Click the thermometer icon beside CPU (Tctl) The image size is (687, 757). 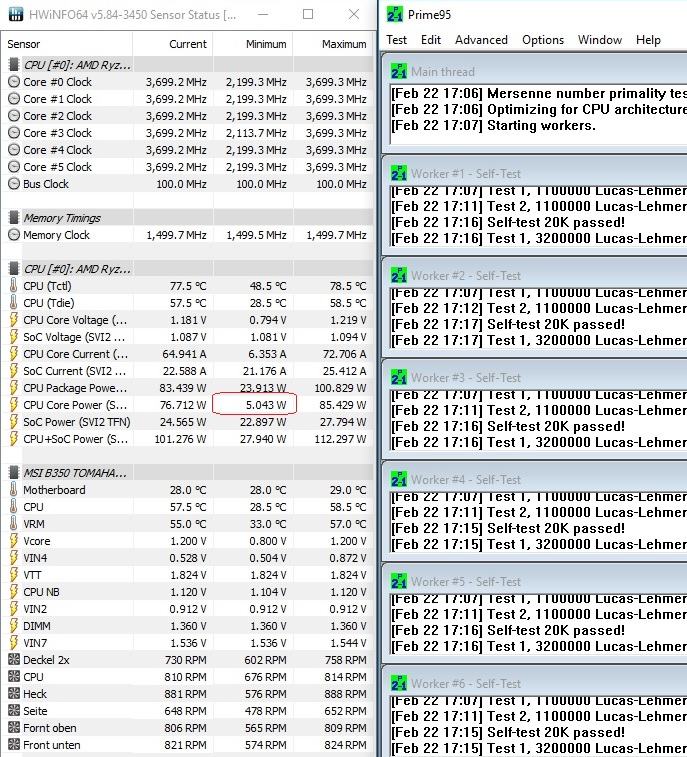(14, 286)
